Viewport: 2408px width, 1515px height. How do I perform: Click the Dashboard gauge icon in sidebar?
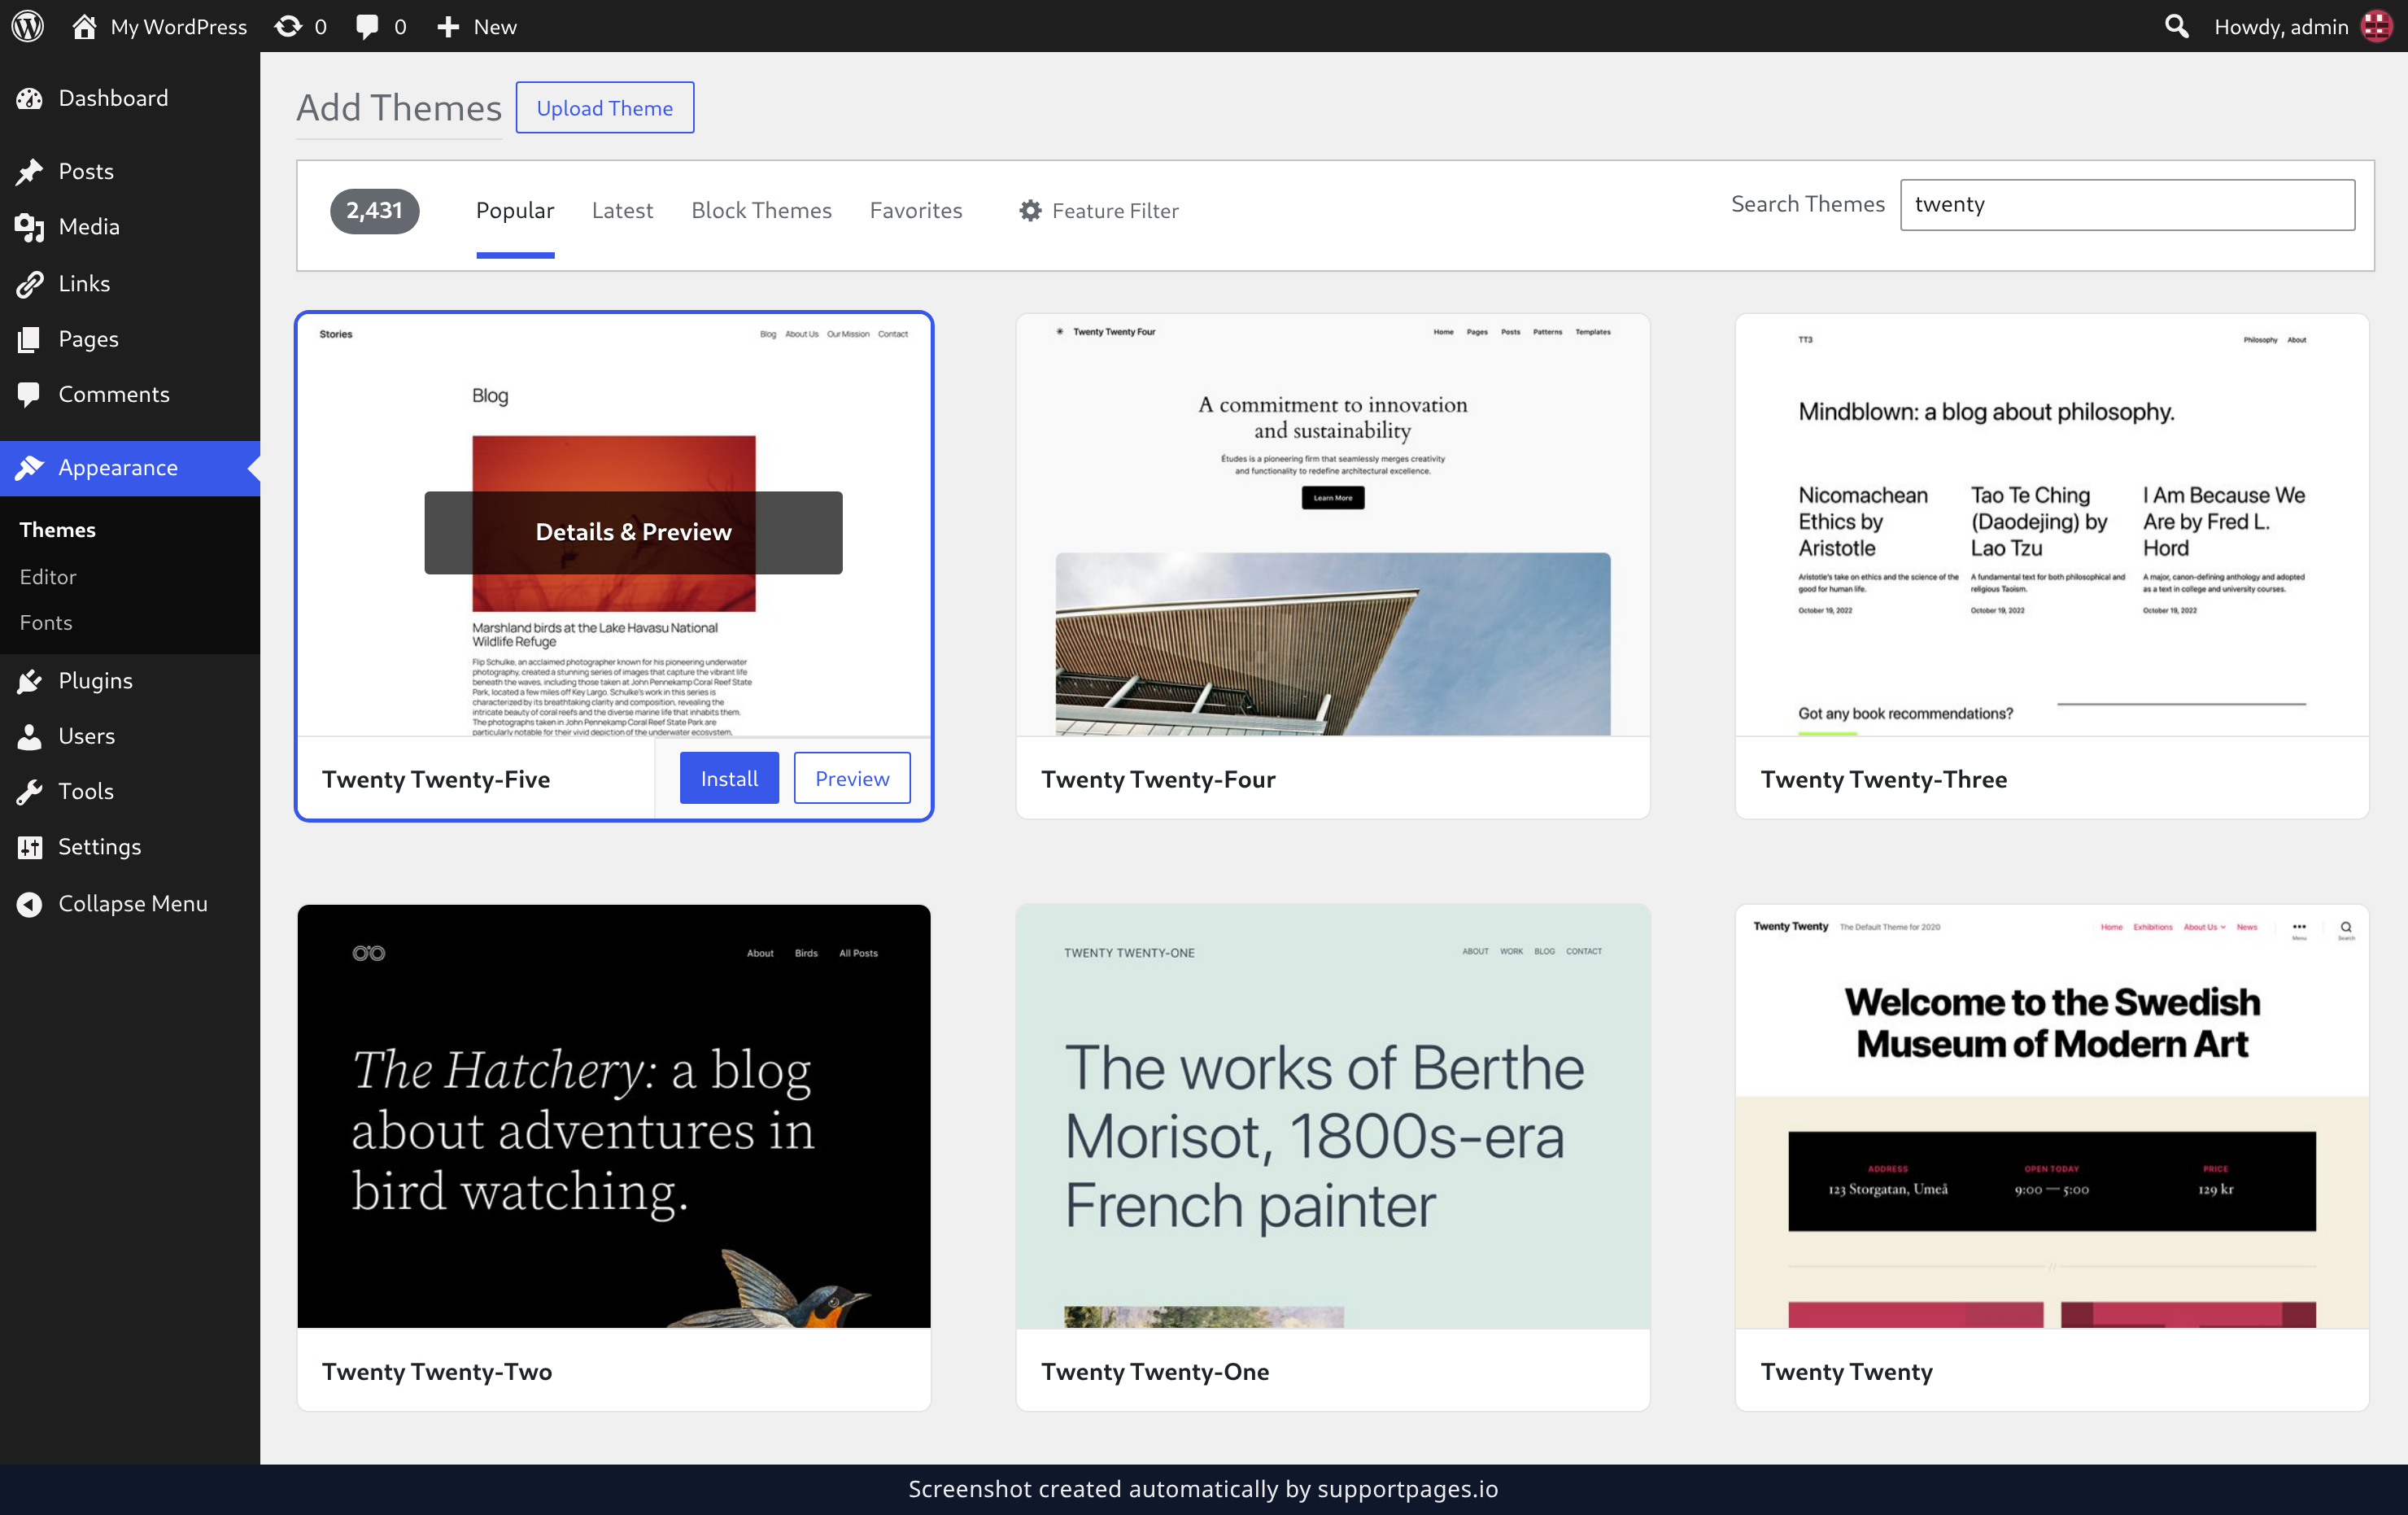[30, 98]
